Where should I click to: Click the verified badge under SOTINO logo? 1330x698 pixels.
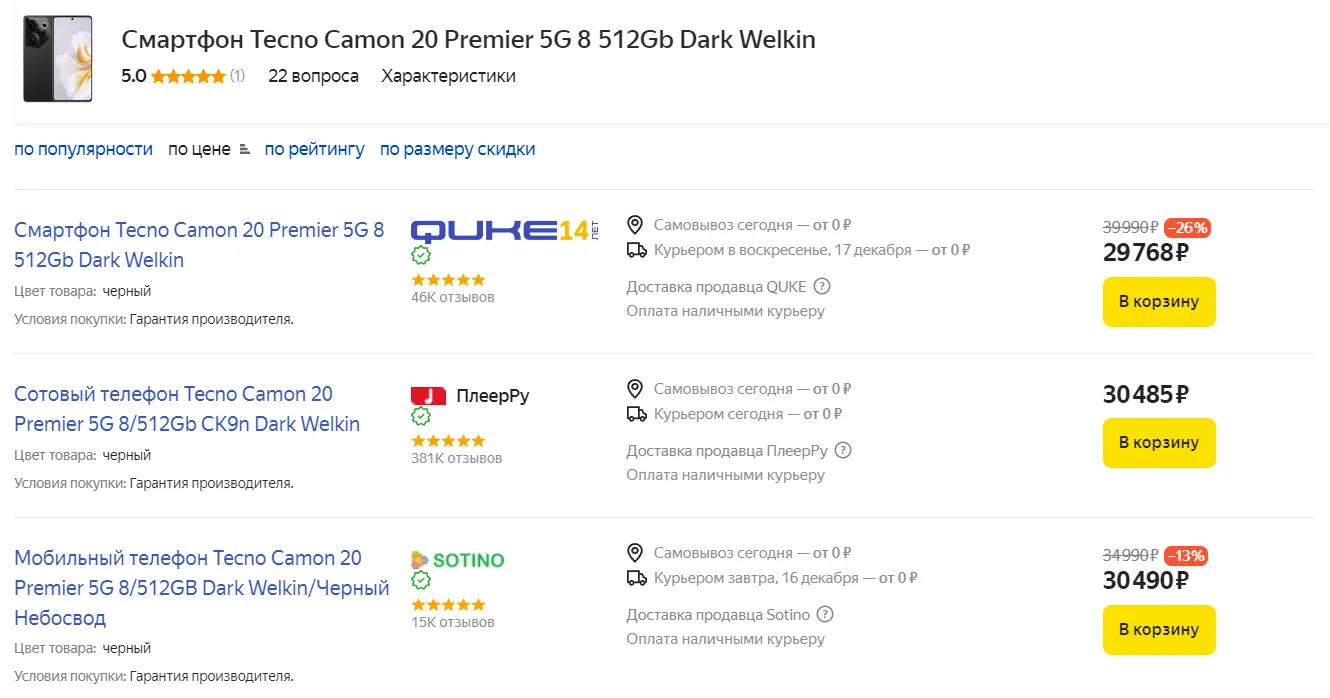tap(421, 581)
